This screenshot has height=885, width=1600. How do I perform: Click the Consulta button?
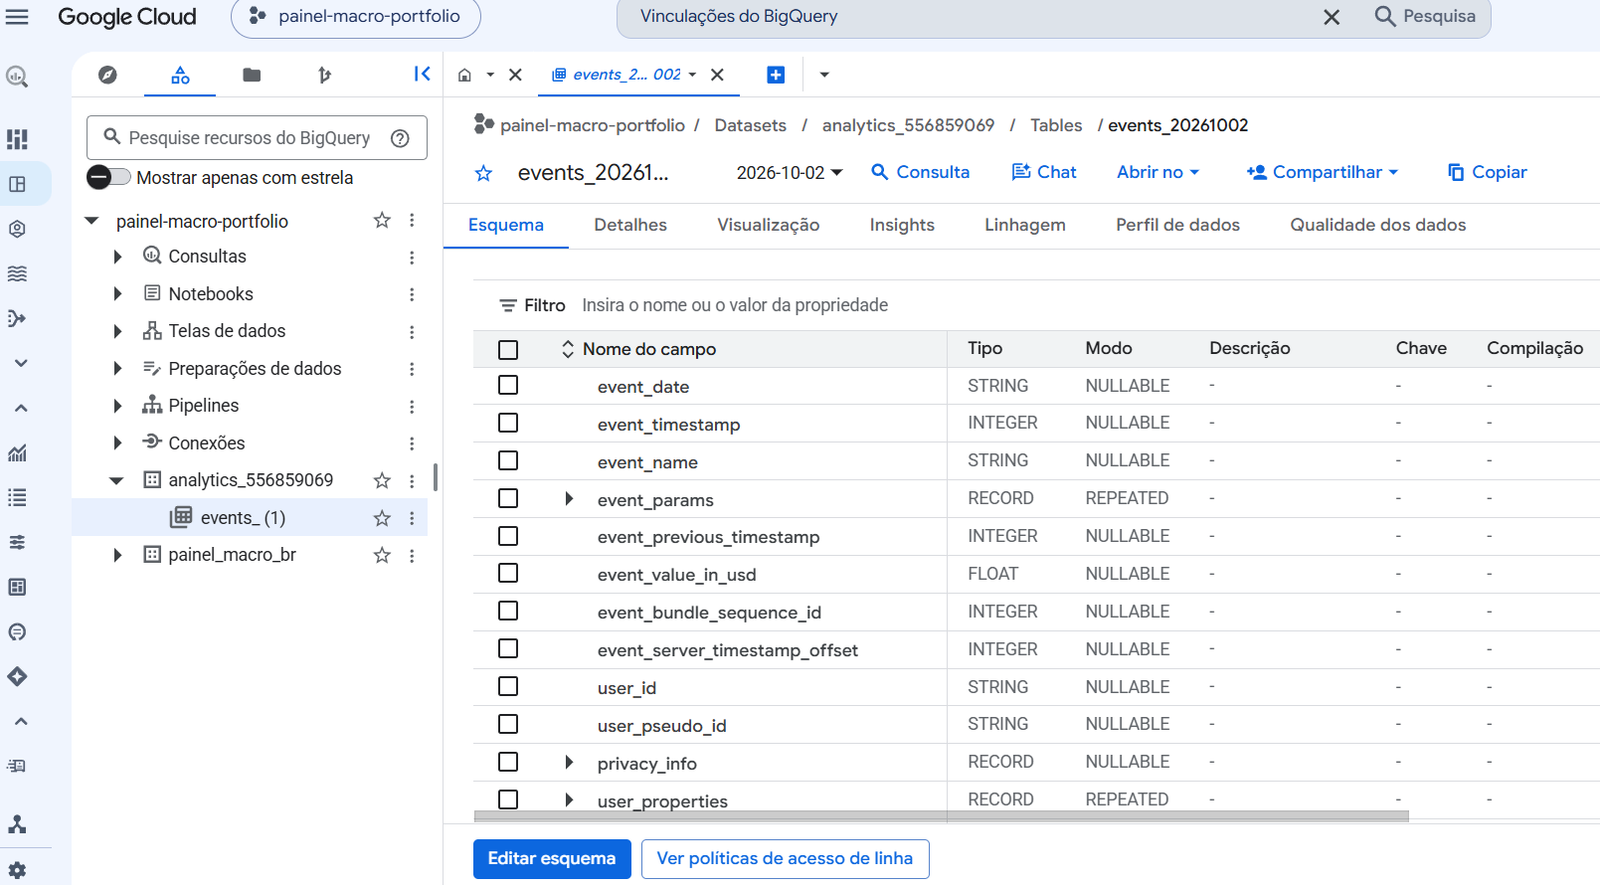(920, 172)
